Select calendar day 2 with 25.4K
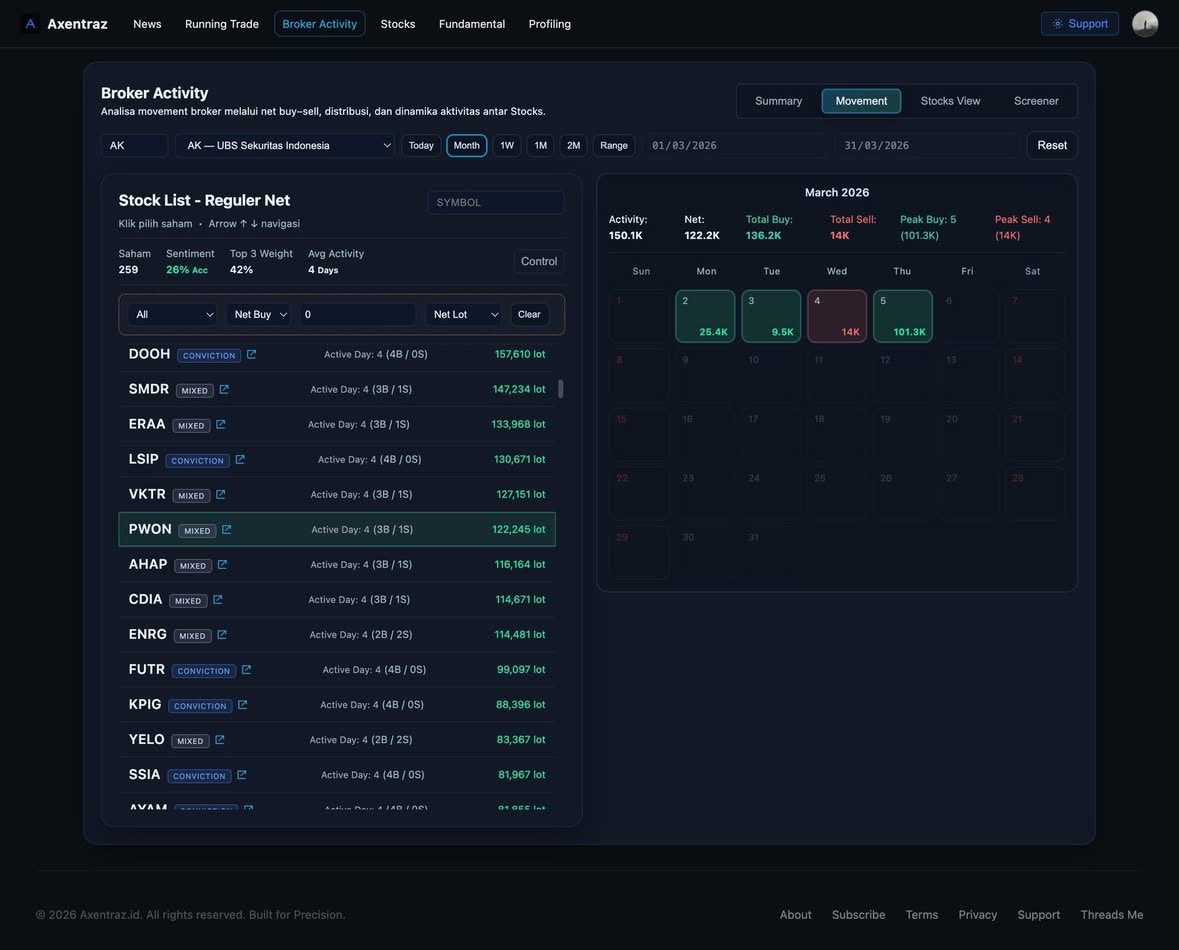This screenshot has width=1179, height=950. (705, 316)
